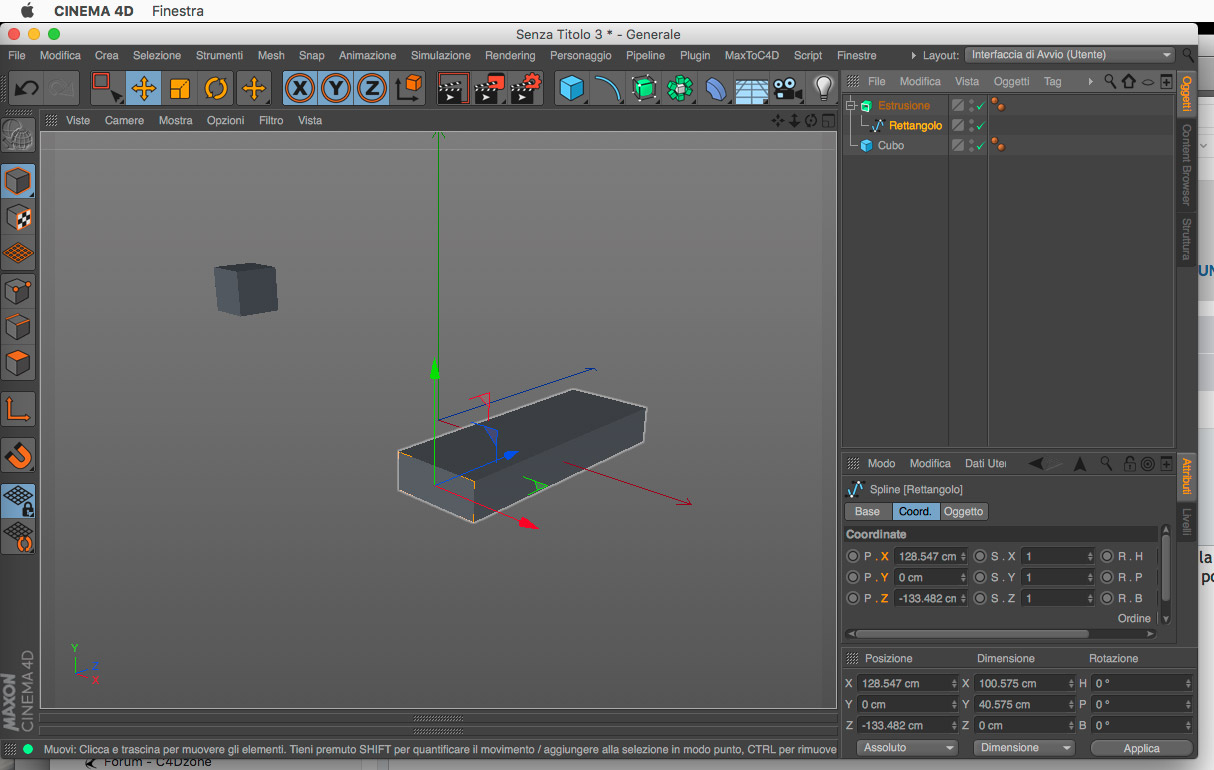The height and width of the screenshot is (770, 1214).
Task: Open the spline pen tool
Action: tap(608, 88)
